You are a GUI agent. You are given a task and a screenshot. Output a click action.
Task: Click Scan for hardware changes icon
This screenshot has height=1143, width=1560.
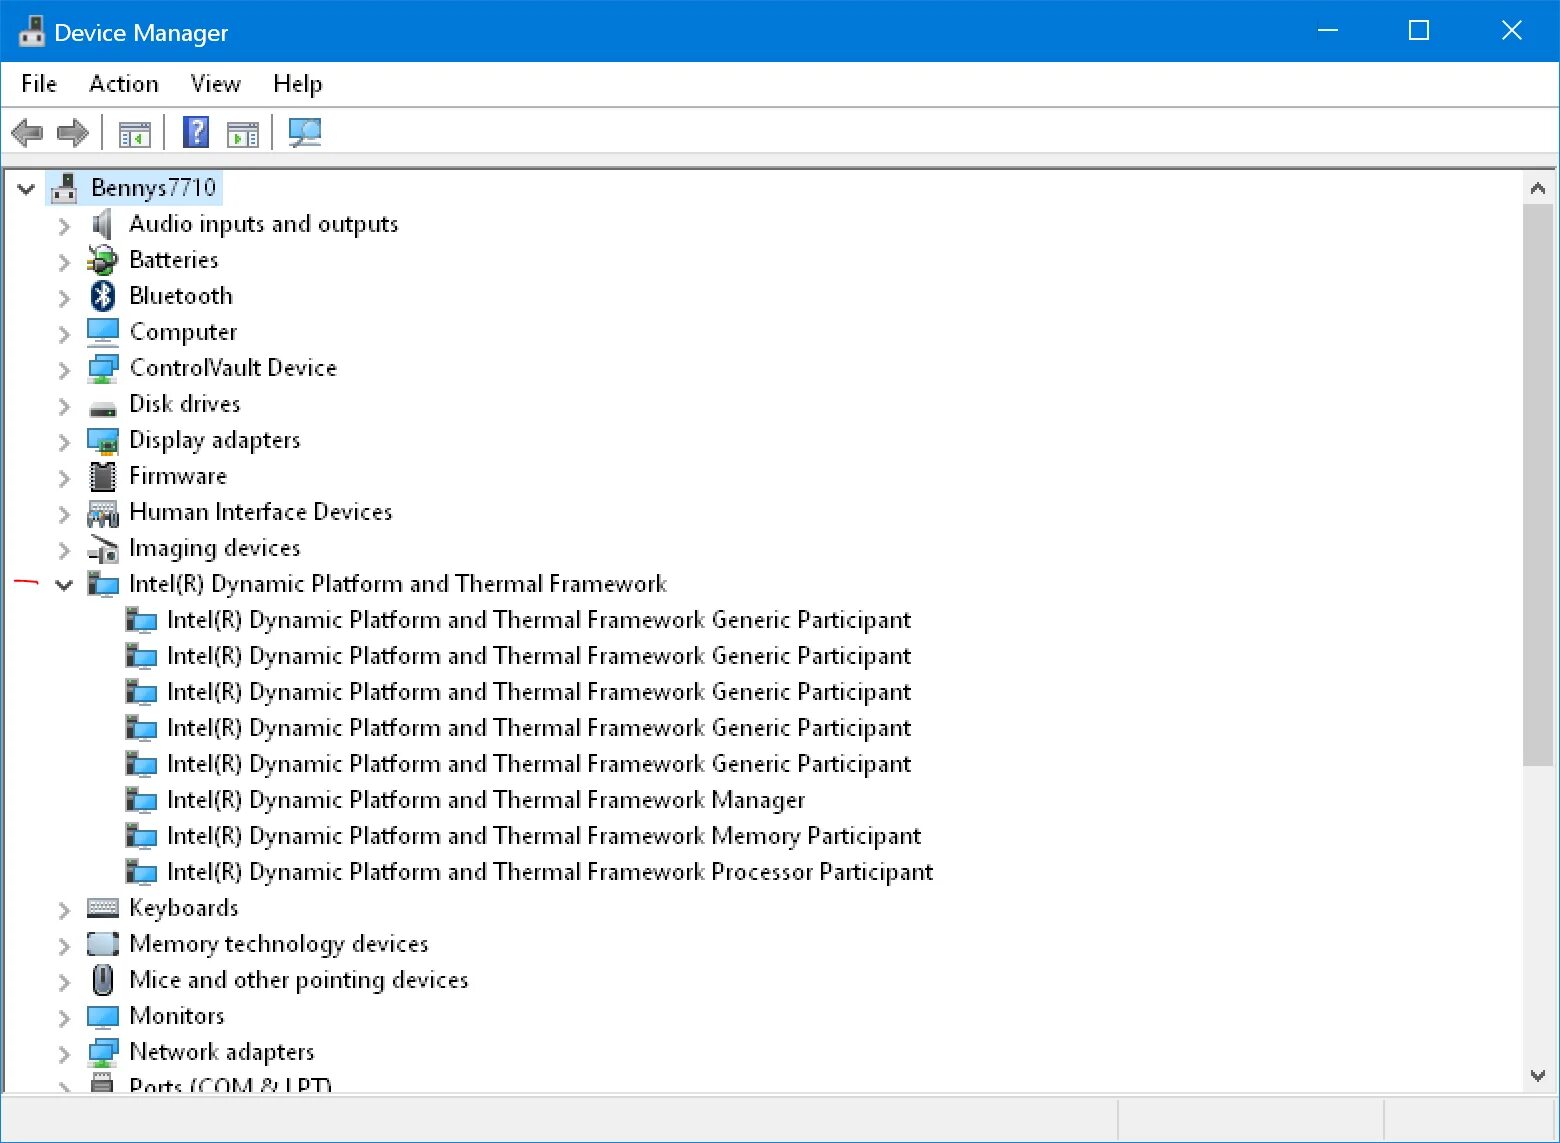click(305, 132)
